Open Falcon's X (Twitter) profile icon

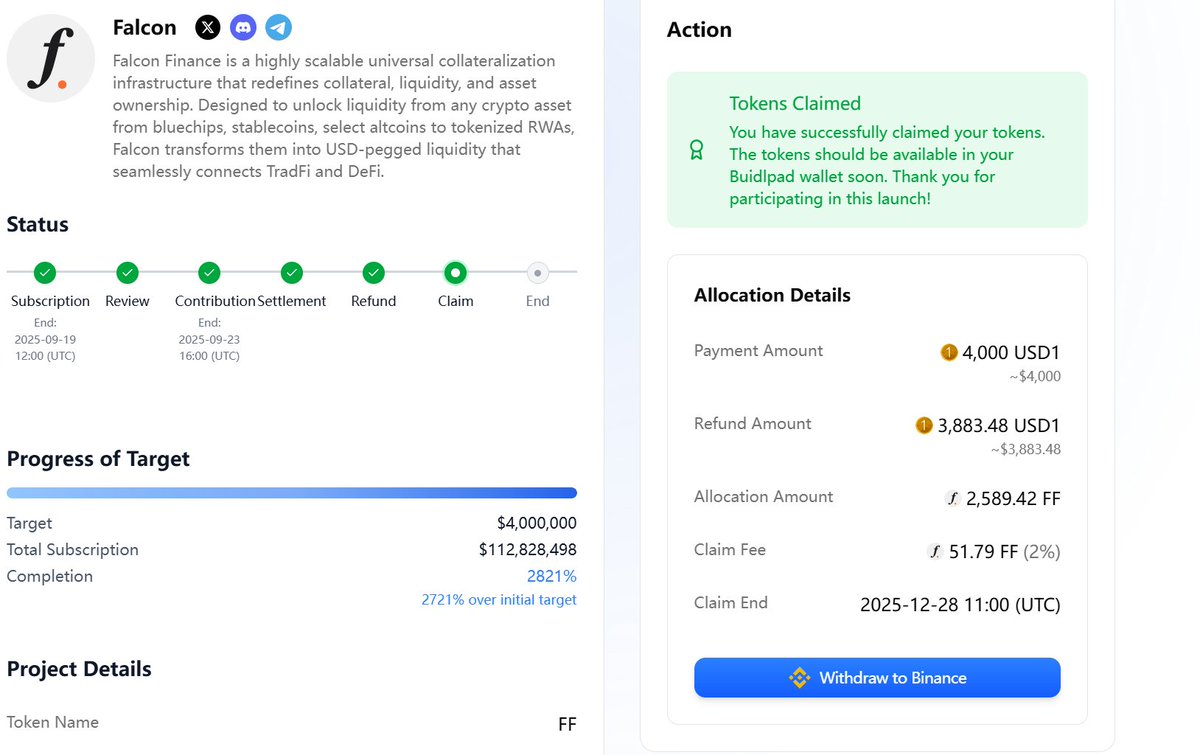coord(207,27)
